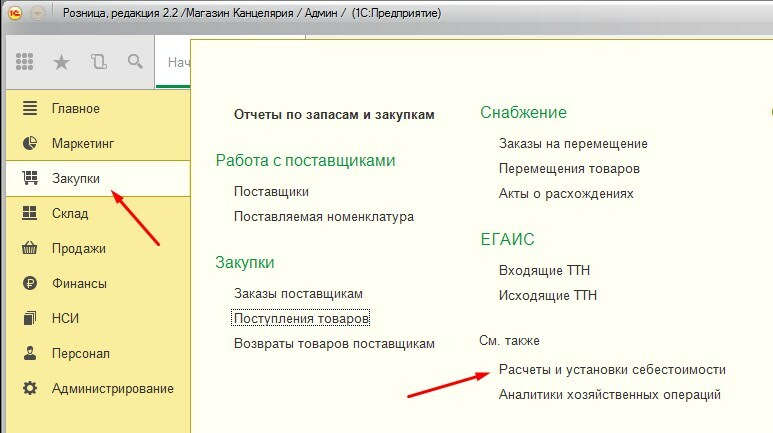Open Расчеты и установки себестоимости
This screenshot has height=433, width=773.
[612, 370]
